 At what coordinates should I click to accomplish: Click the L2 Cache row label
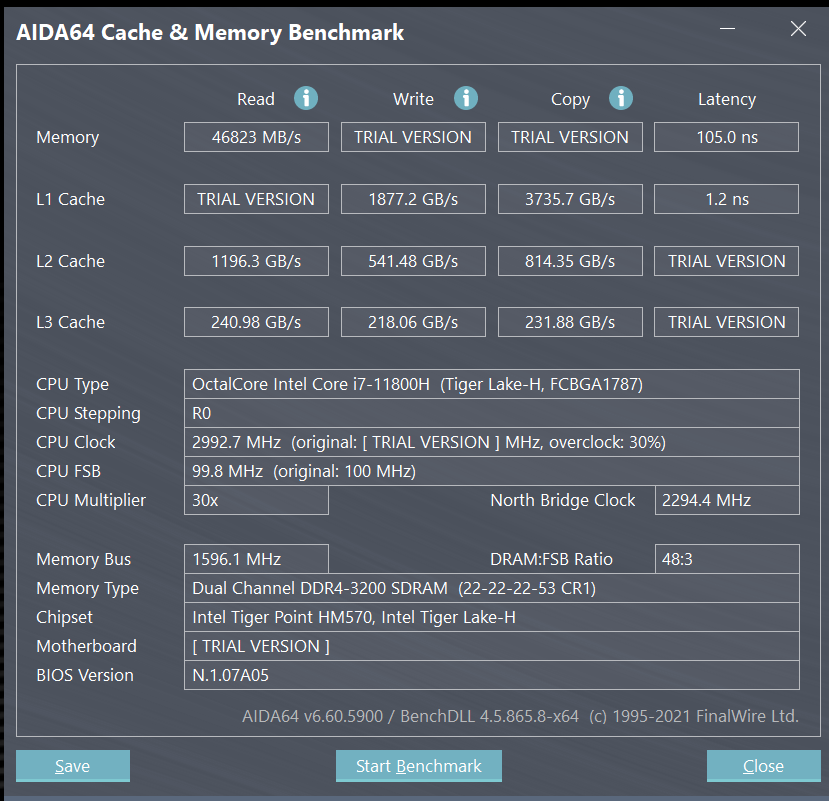tap(70, 261)
